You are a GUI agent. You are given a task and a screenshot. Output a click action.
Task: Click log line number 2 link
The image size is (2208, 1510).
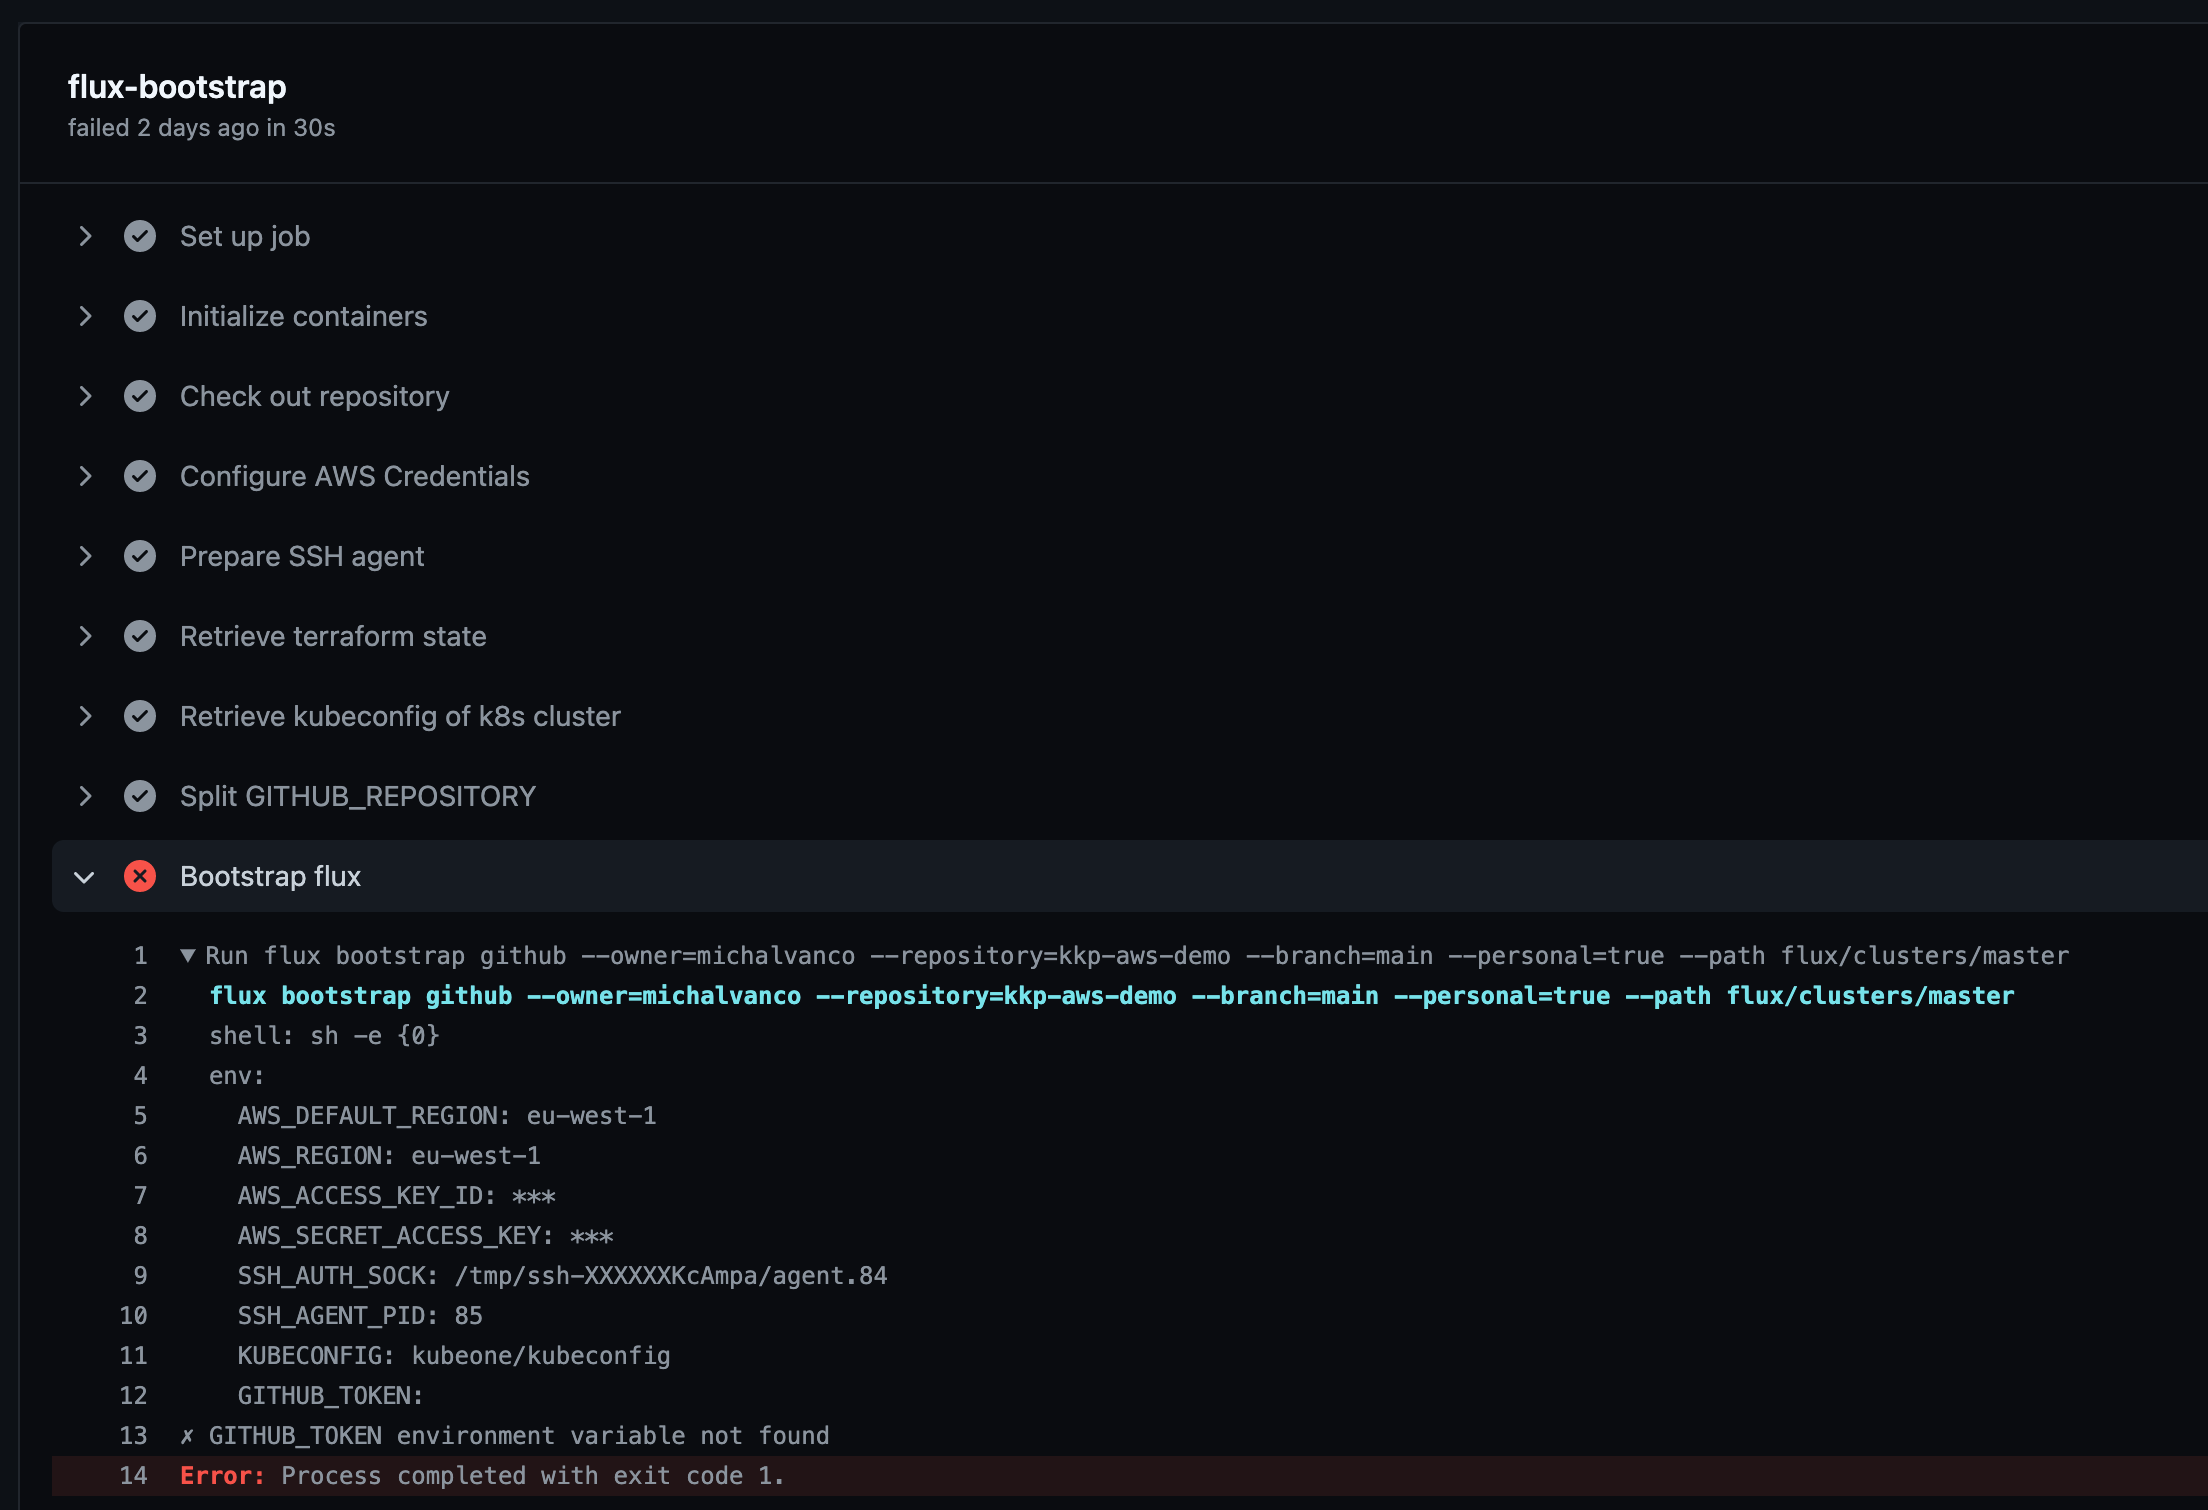pos(140,995)
